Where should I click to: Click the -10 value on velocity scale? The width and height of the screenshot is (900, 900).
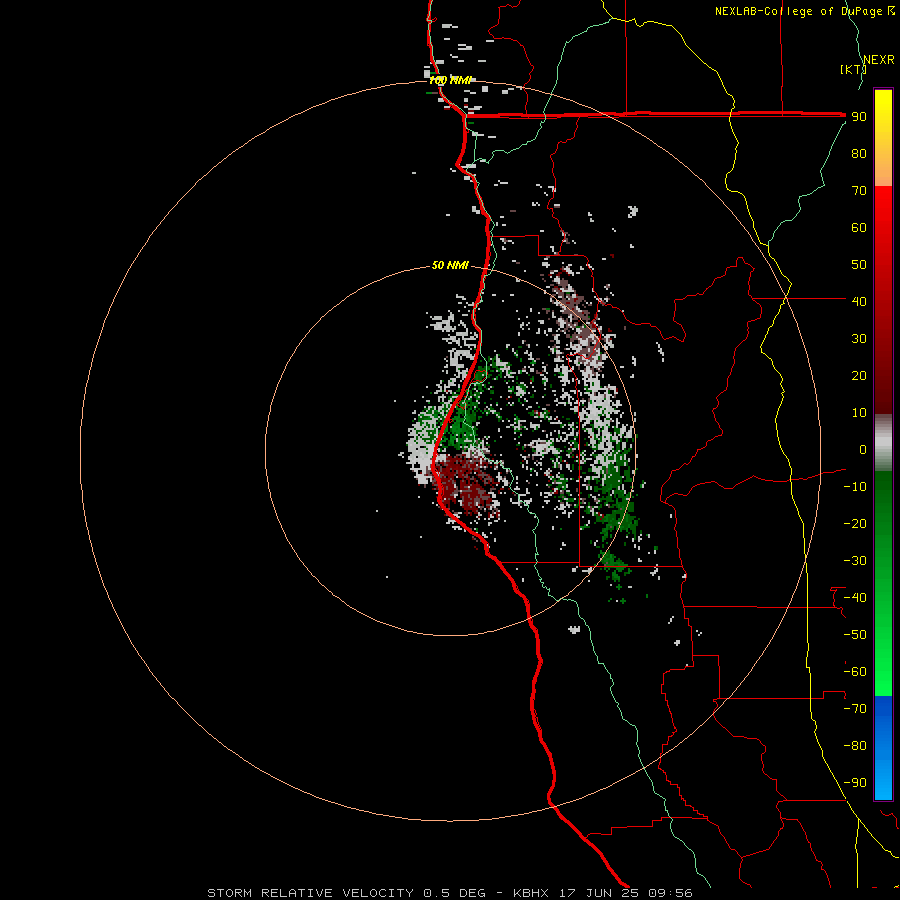click(855, 487)
